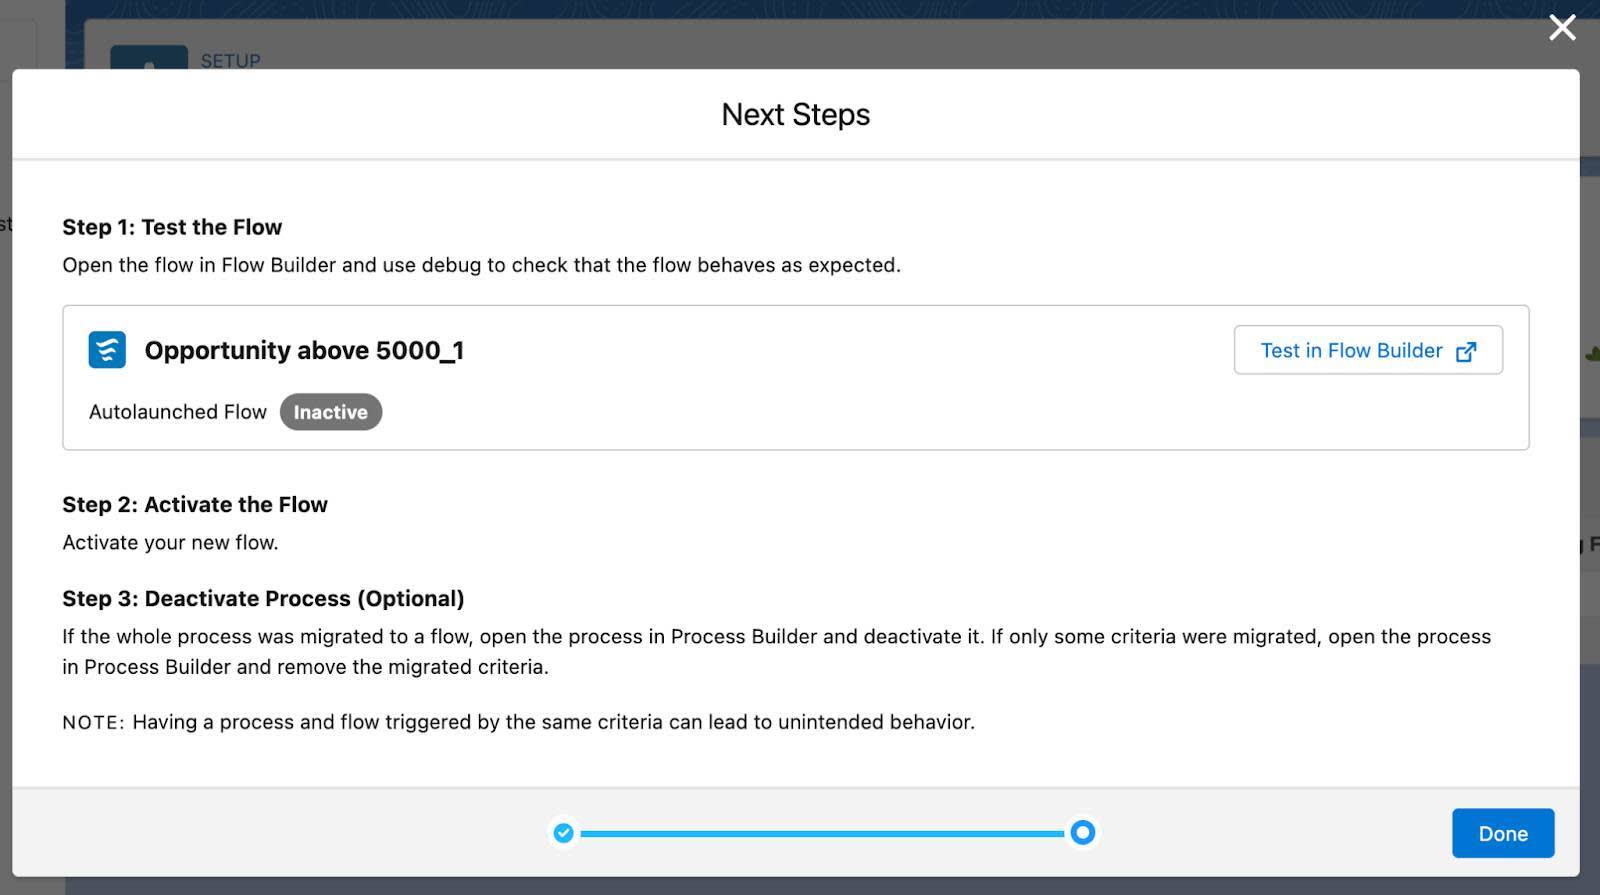The height and width of the screenshot is (895, 1600).
Task: Click the blue checkmark on the completed progress step
Action: (563, 832)
